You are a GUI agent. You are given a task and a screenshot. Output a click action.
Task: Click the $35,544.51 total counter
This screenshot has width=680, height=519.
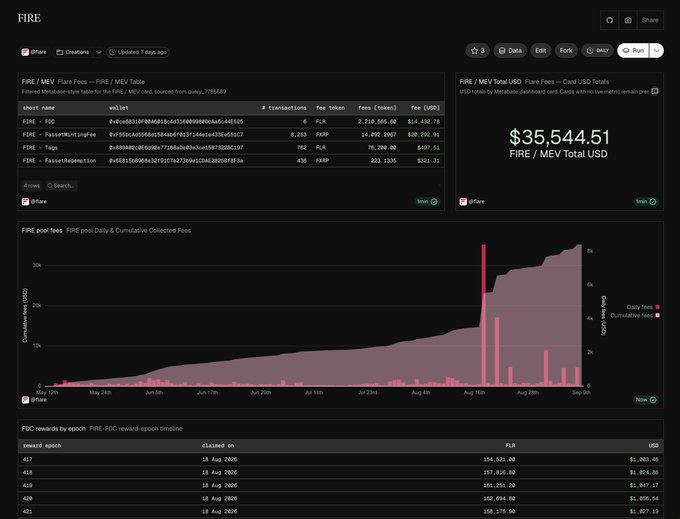(x=559, y=137)
